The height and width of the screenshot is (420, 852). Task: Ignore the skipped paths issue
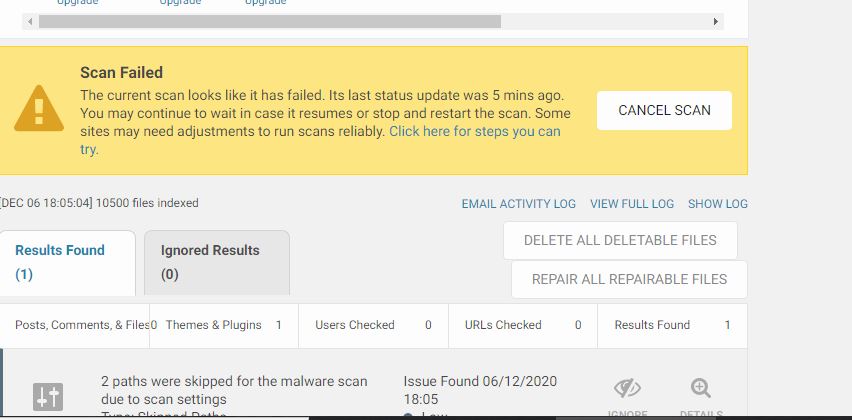627,389
